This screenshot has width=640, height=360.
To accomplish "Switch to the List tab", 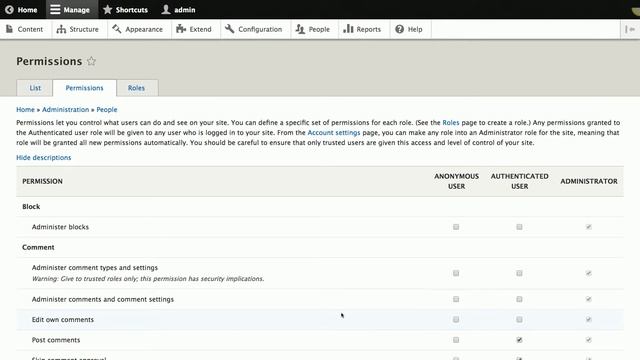I will [x=35, y=88].
